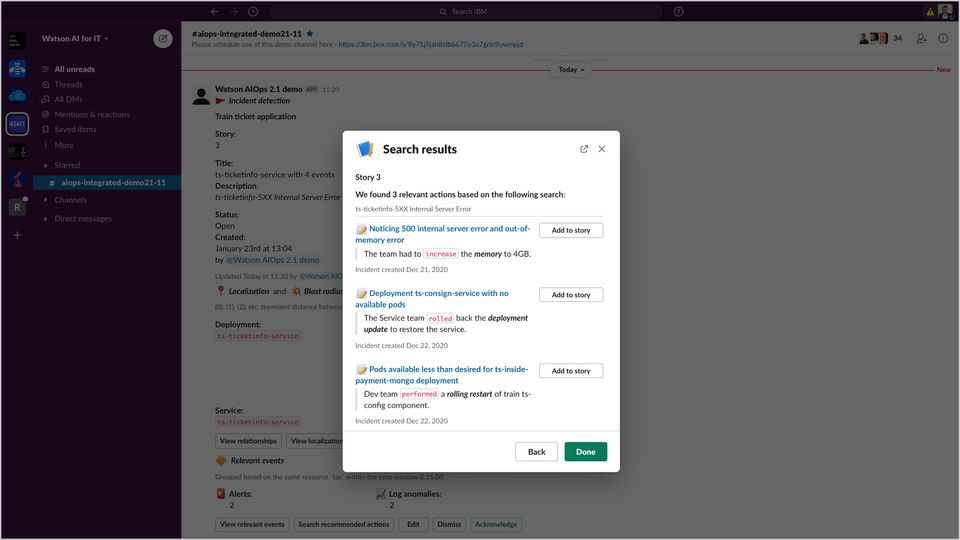This screenshot has width=960, height=540.
Task: Open the help question mark icon
Action: 678,12
